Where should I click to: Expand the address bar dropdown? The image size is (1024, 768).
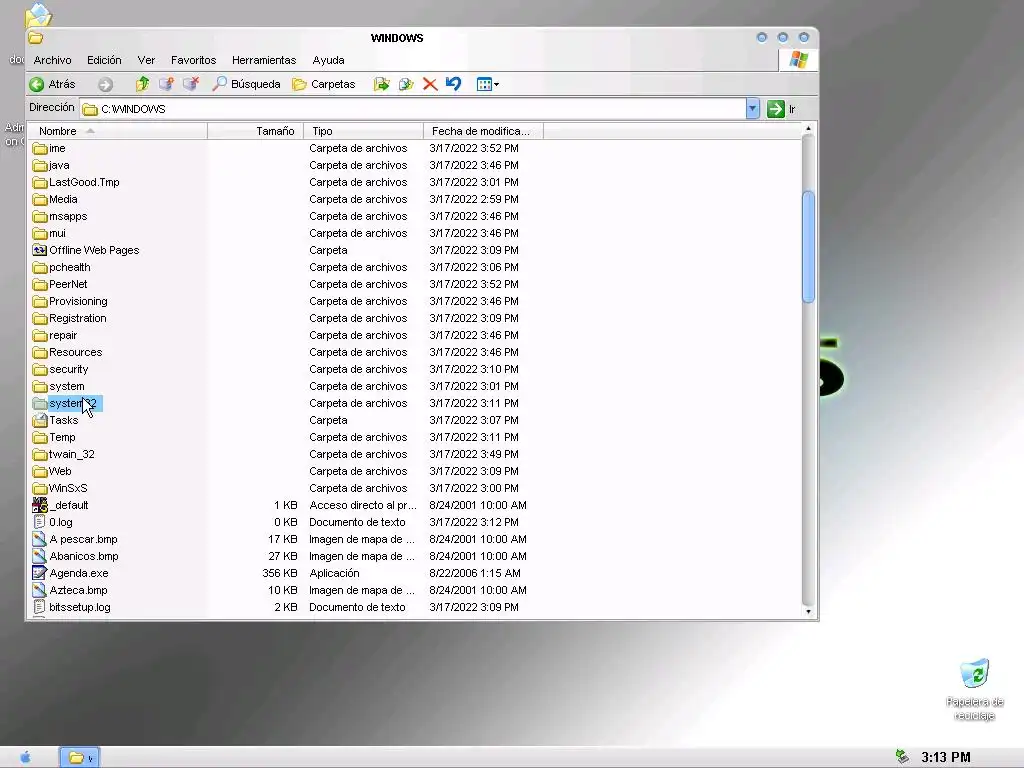[x=752, y=108]
